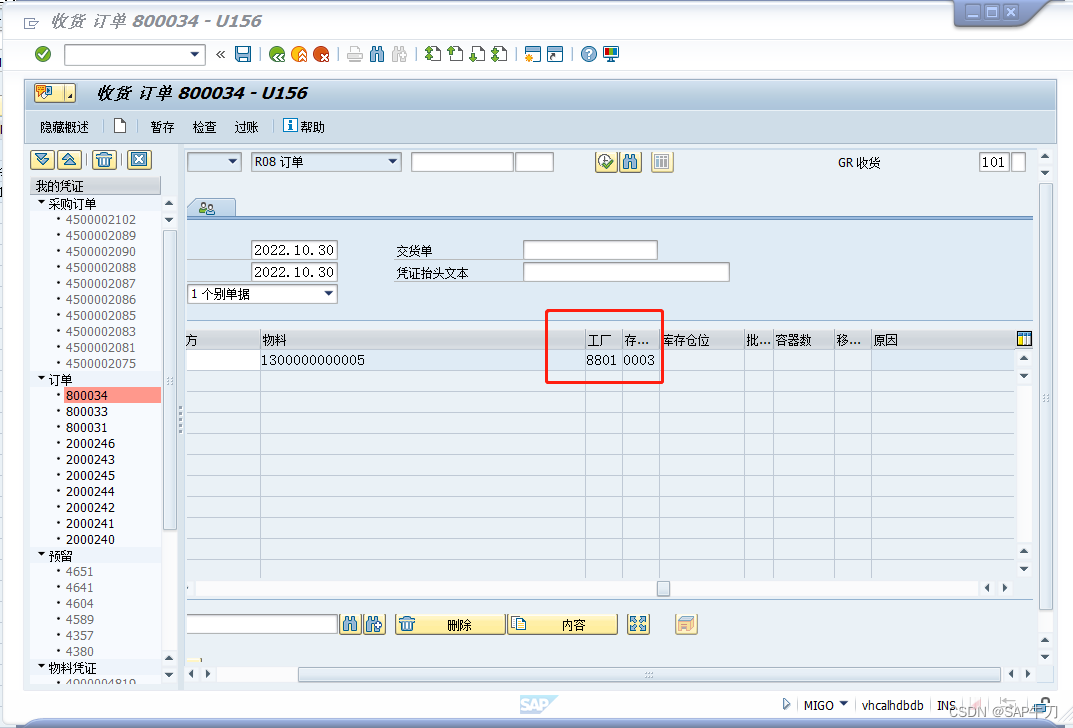
Task: Select order 800033 in tree
Action: pyautogui.click(x=87, y=412)
